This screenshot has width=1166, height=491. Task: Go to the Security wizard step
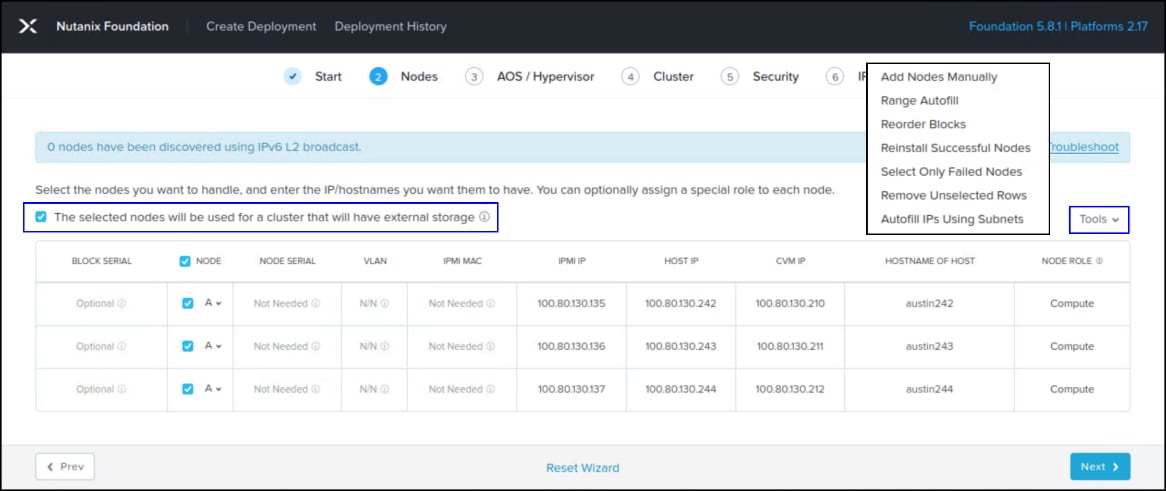[x=776, y=77]
